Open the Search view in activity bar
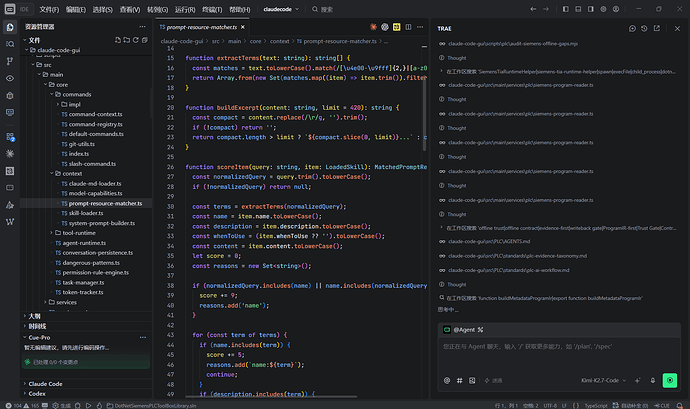The width and height of the screenshot is (690, 409). coord(10,44)
